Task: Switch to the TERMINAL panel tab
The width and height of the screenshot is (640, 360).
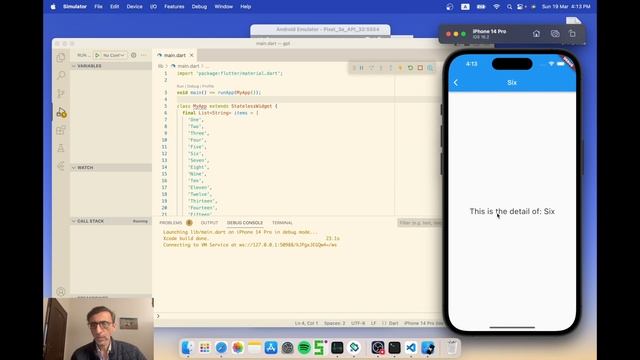Action: click(282, 223)
